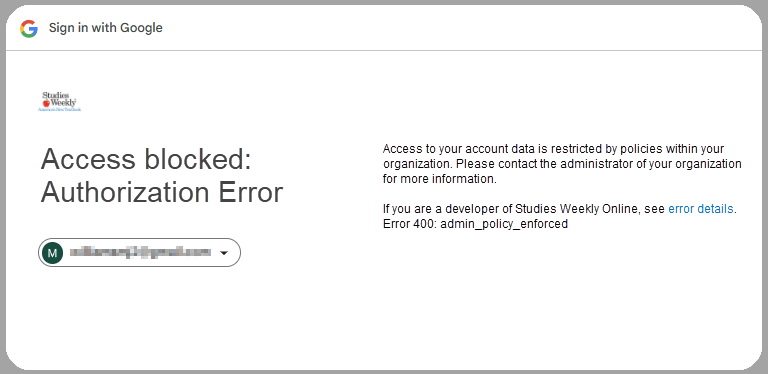
Task: Click the "Authorization Error" heading line
Action: coord(162,192)
